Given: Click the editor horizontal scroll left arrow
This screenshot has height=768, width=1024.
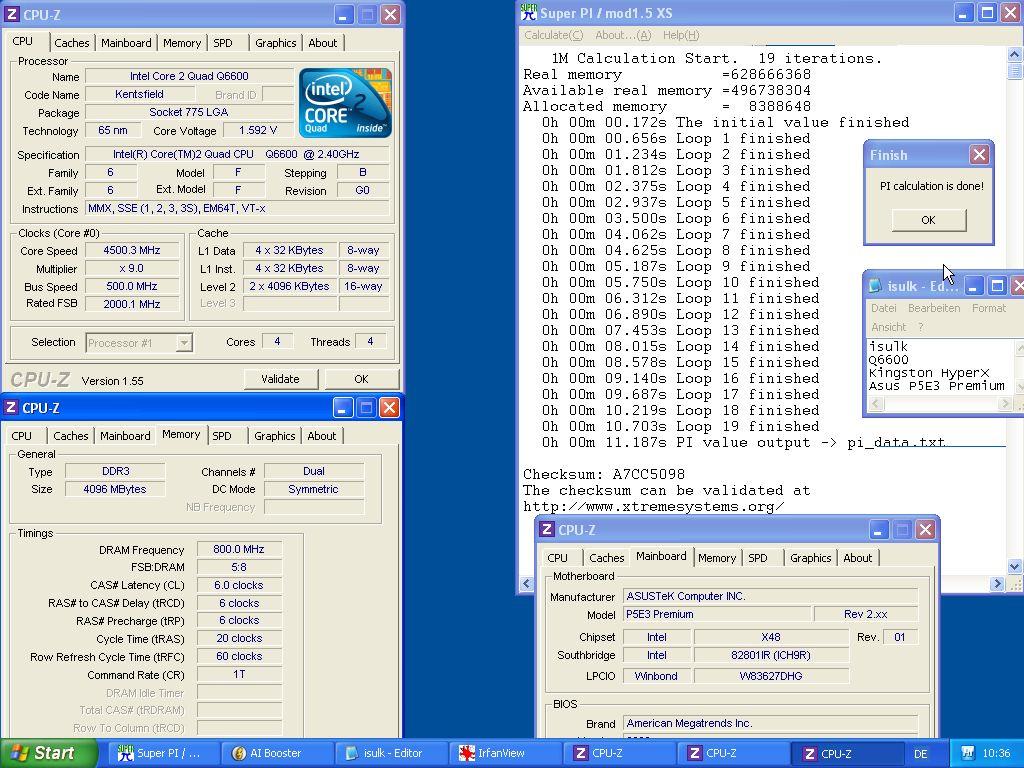Looking at the screenshot, I should 876,404.
